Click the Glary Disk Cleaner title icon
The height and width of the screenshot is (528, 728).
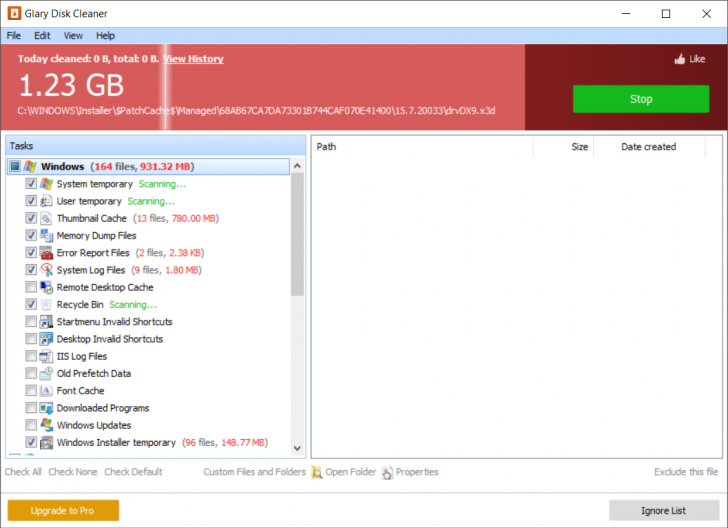click(x=14, y=13)
